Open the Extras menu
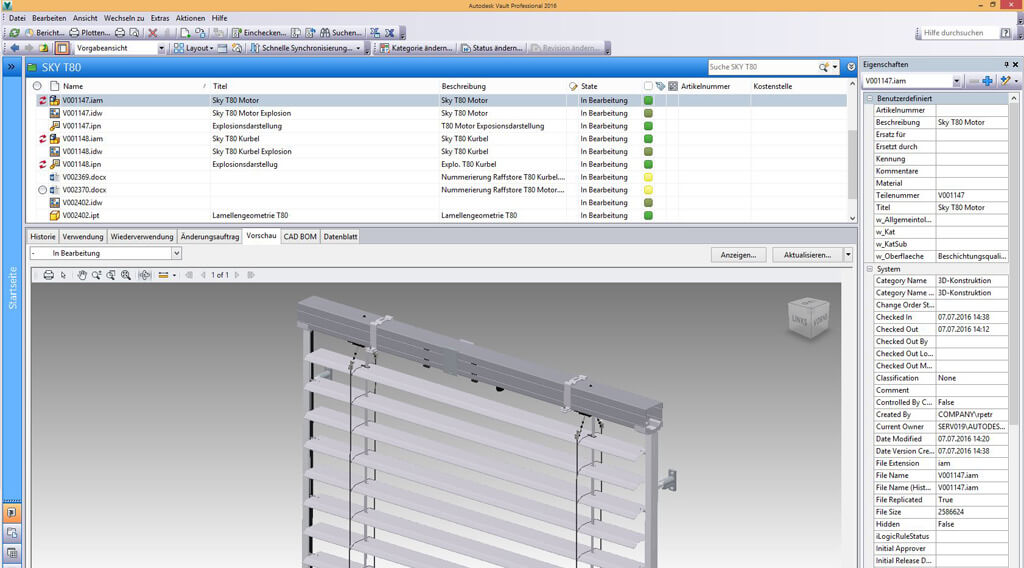Viewport: 1024px width, 568px height. click(x=159, y=18)
